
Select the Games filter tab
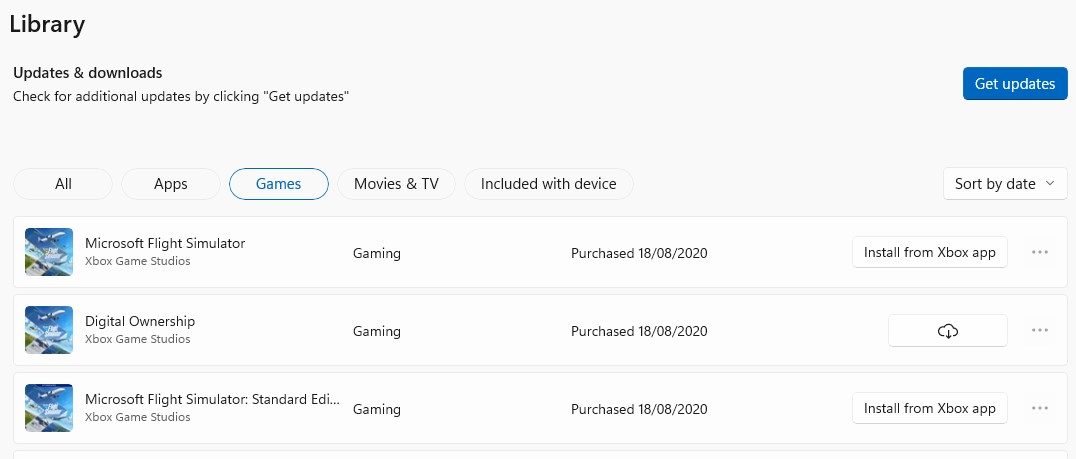point(279,184)
